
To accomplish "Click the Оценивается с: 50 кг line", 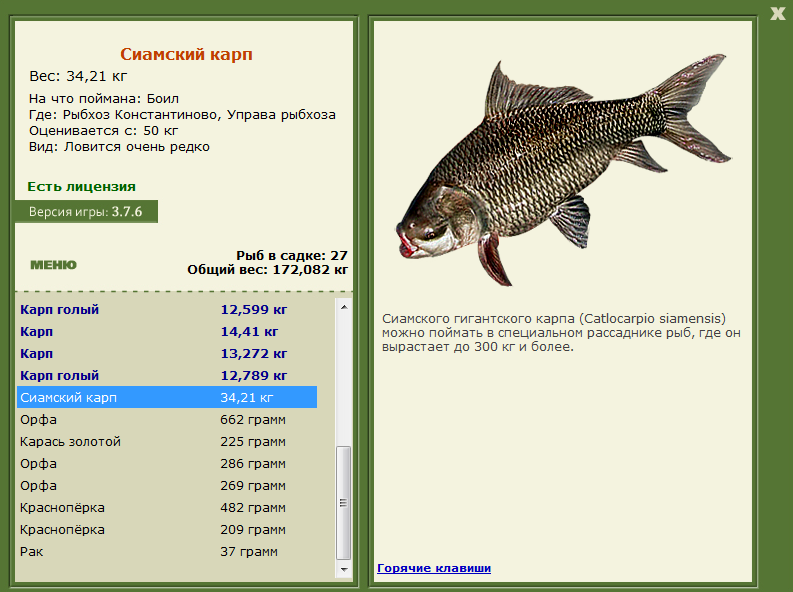I will point(104,131).
